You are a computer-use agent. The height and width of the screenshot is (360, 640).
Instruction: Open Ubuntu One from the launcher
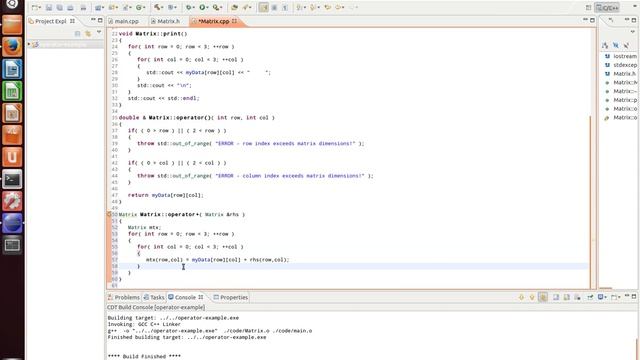tap(12, 157)
